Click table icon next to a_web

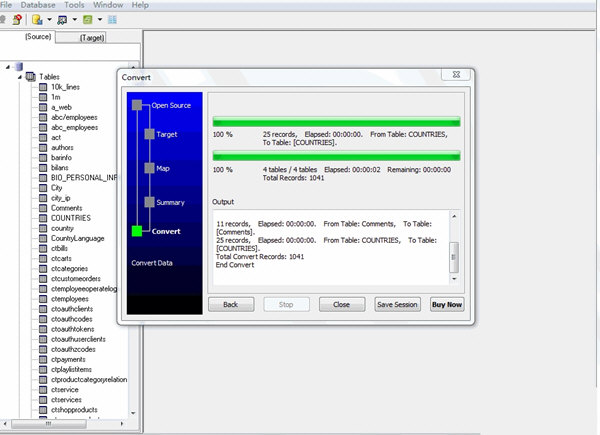point(43,108)
